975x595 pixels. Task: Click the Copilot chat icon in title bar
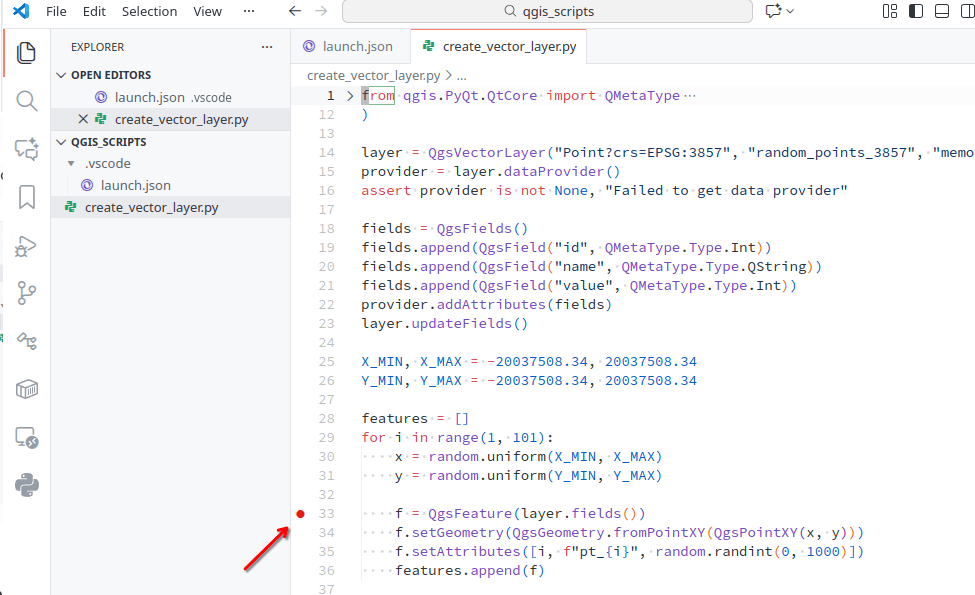[772, 11]
